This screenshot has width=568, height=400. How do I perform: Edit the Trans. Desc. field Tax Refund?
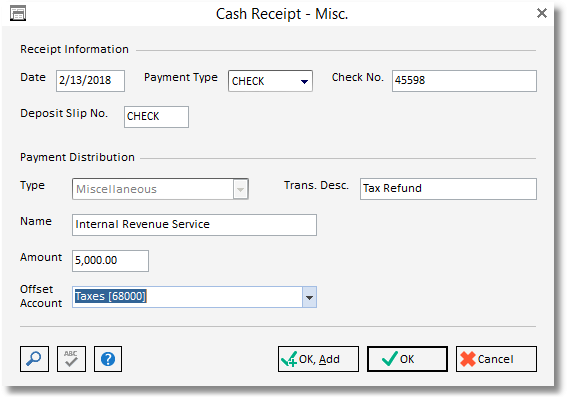[448, 189]
